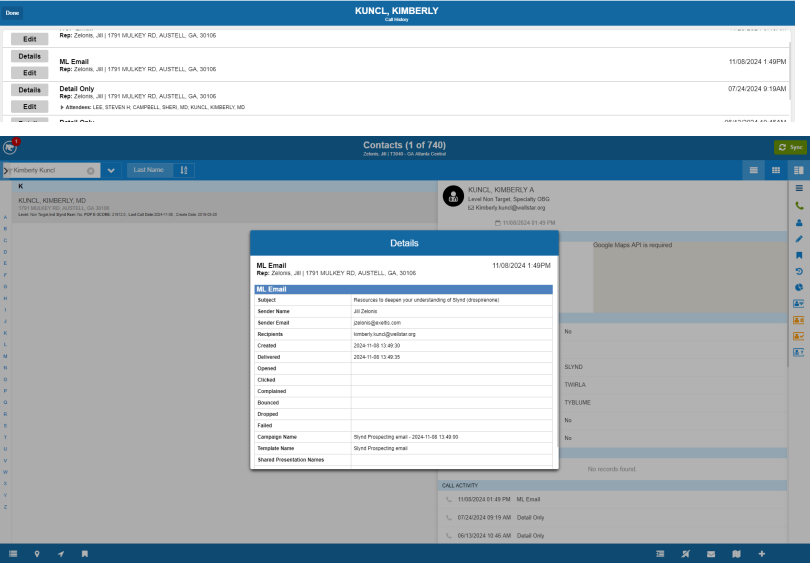Click the 11/08/2024 01:49 PM calendar entry
811x563 pixels.
pyautogui.click(x=525, y=223)
